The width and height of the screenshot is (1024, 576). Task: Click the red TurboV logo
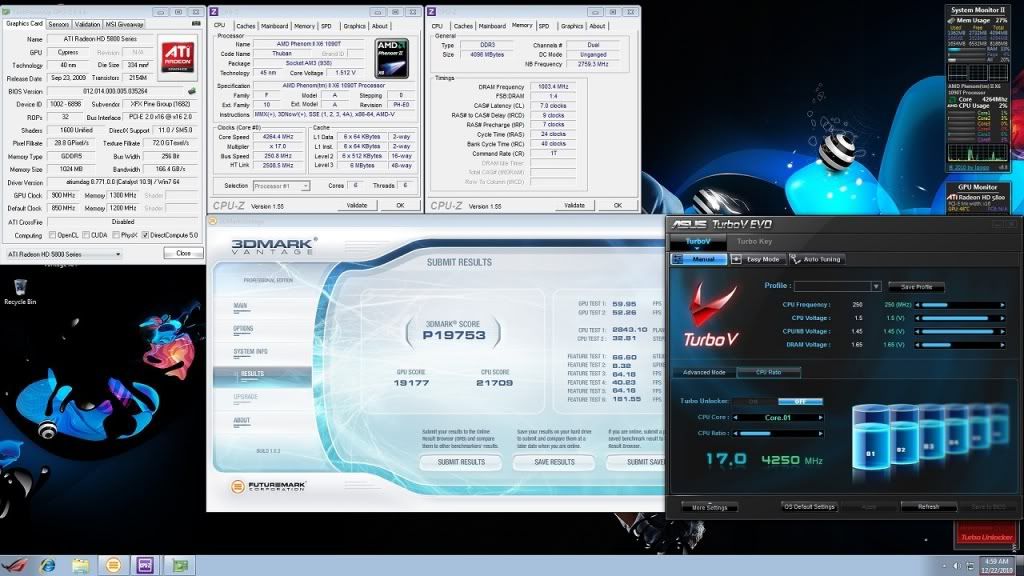711,315
